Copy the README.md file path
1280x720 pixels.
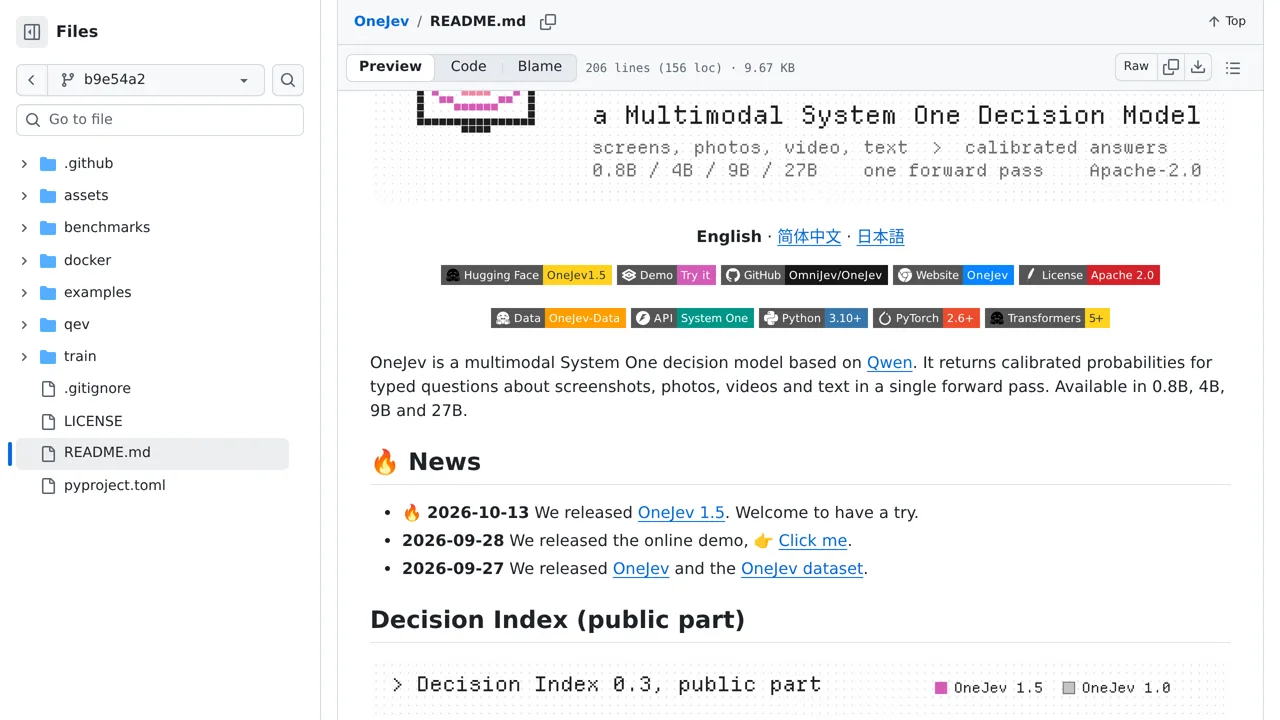548,22
